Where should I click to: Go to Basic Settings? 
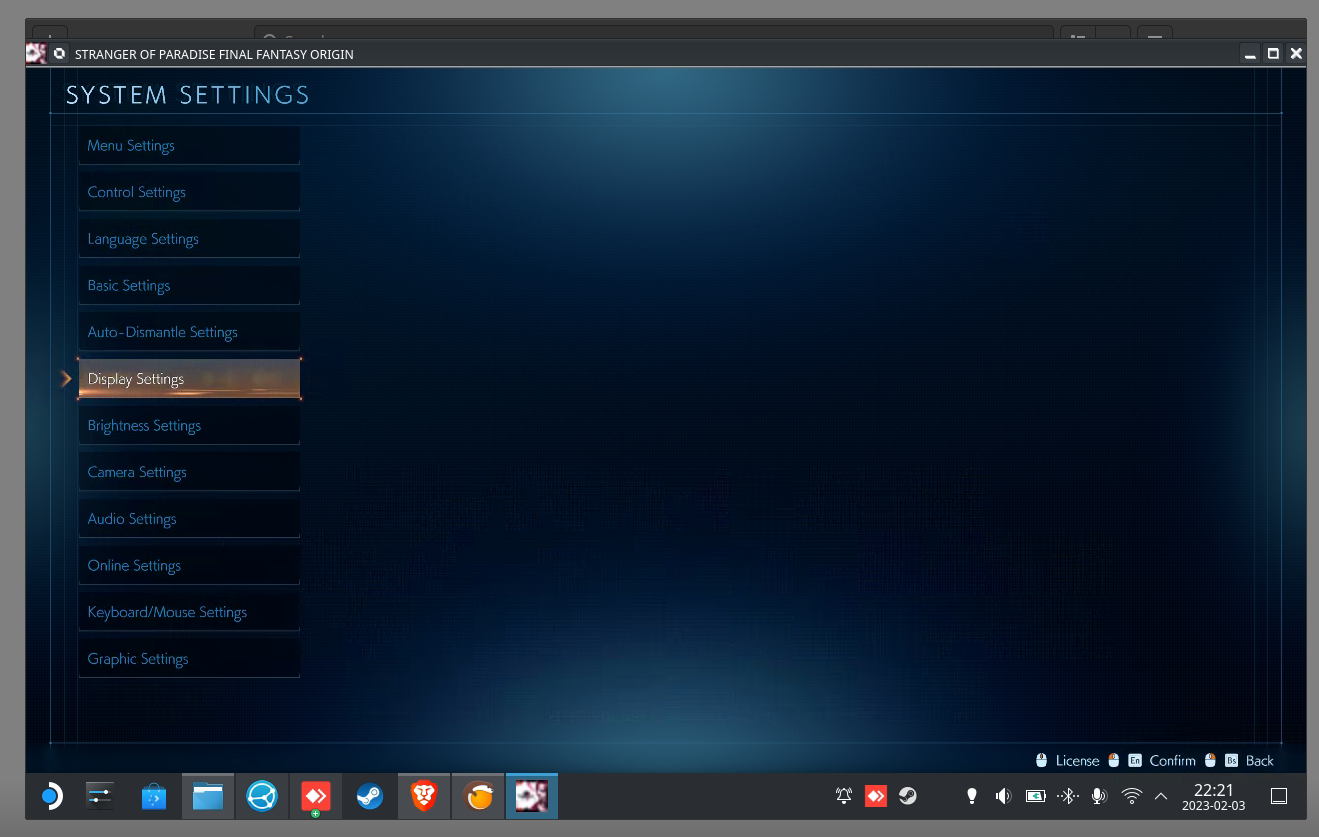tap(189, 285)
